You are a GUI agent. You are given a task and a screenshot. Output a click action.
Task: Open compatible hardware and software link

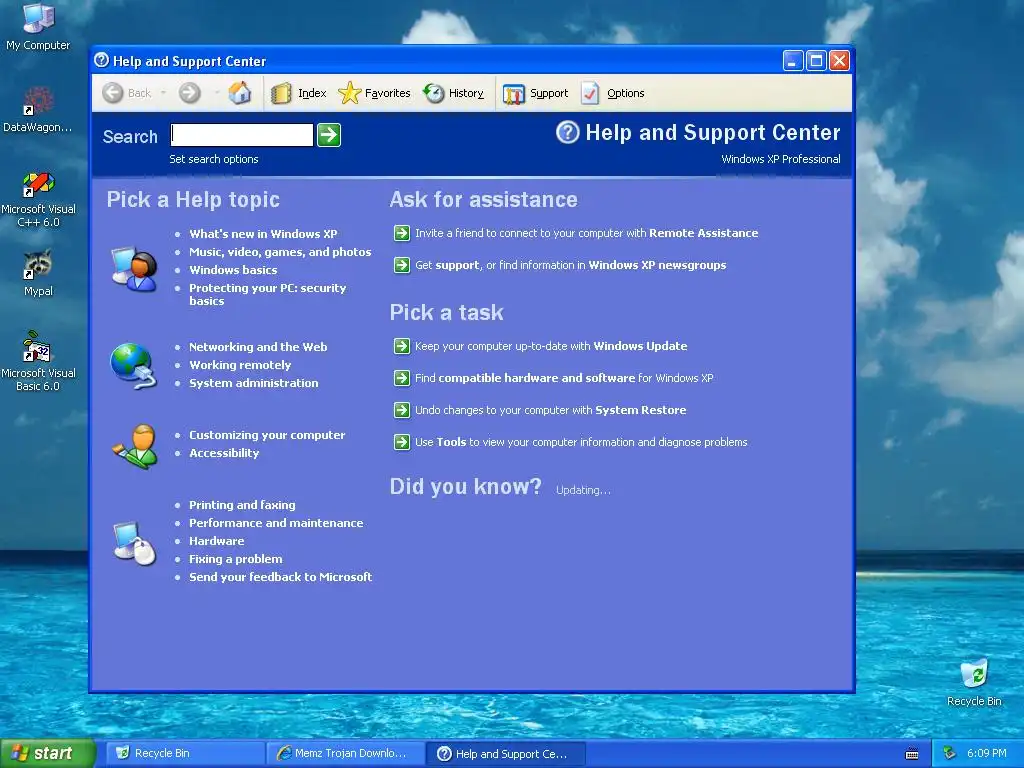(x=564, y=378)
